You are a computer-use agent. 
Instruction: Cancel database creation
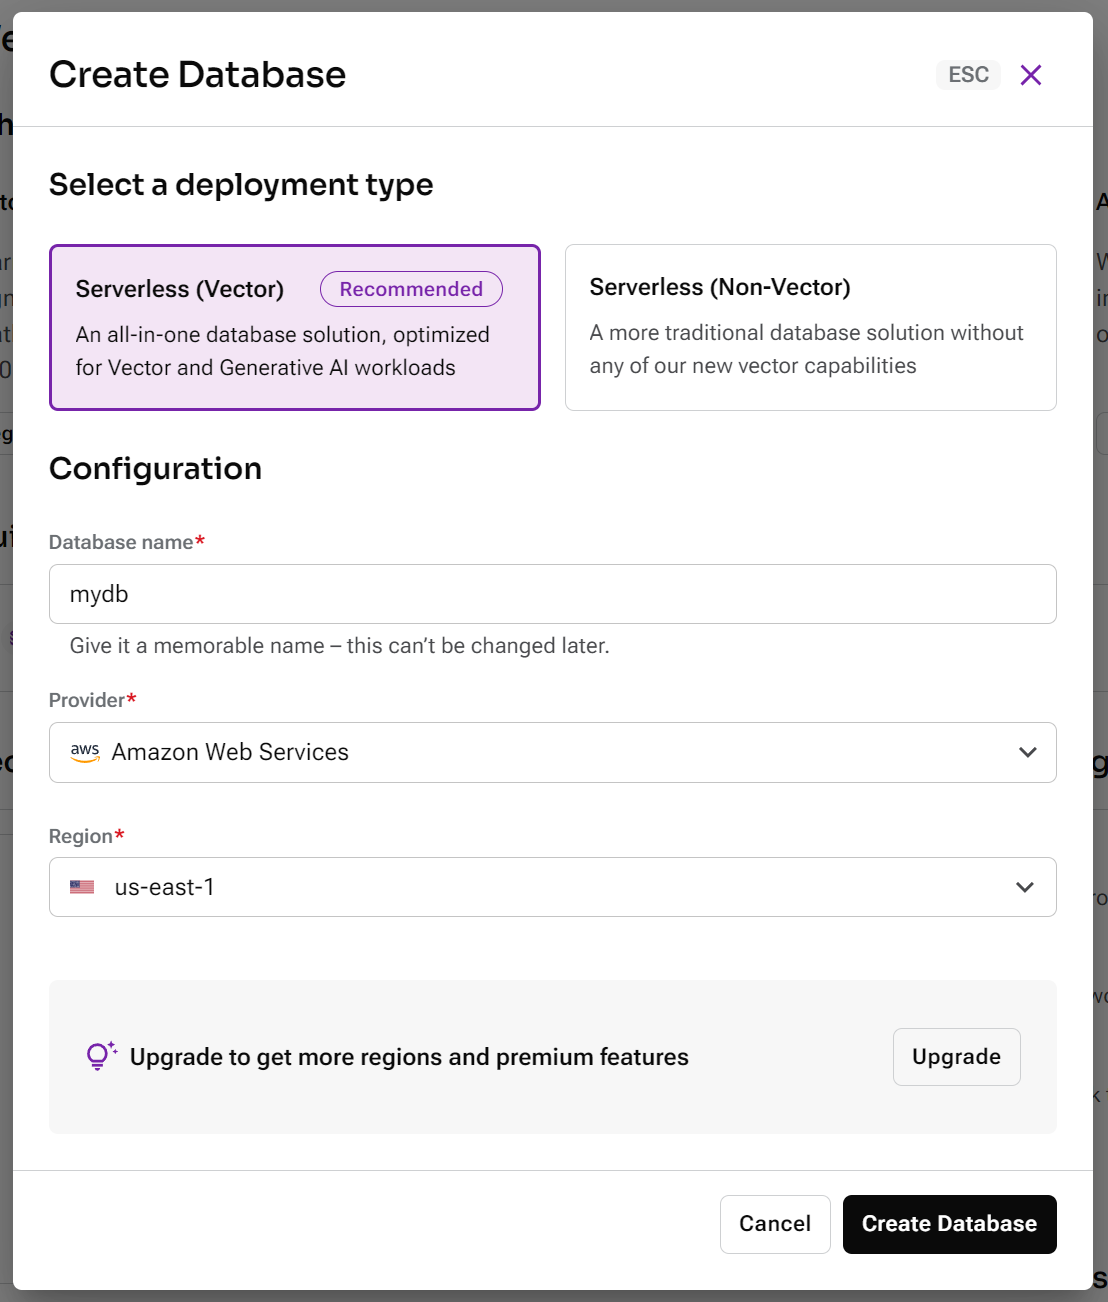[775, 1224]
